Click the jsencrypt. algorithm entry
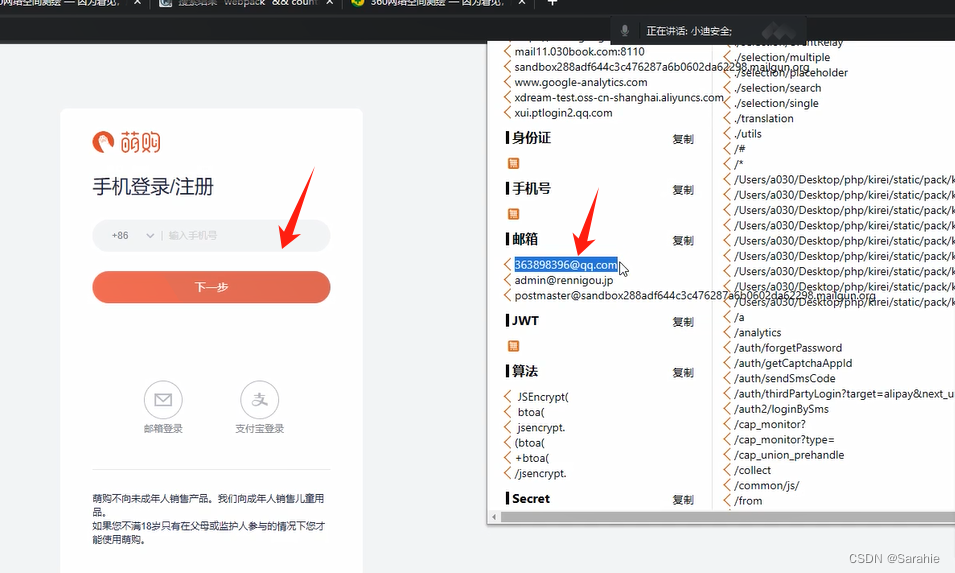Screen dimensions: 955x573 coord(541,427)
